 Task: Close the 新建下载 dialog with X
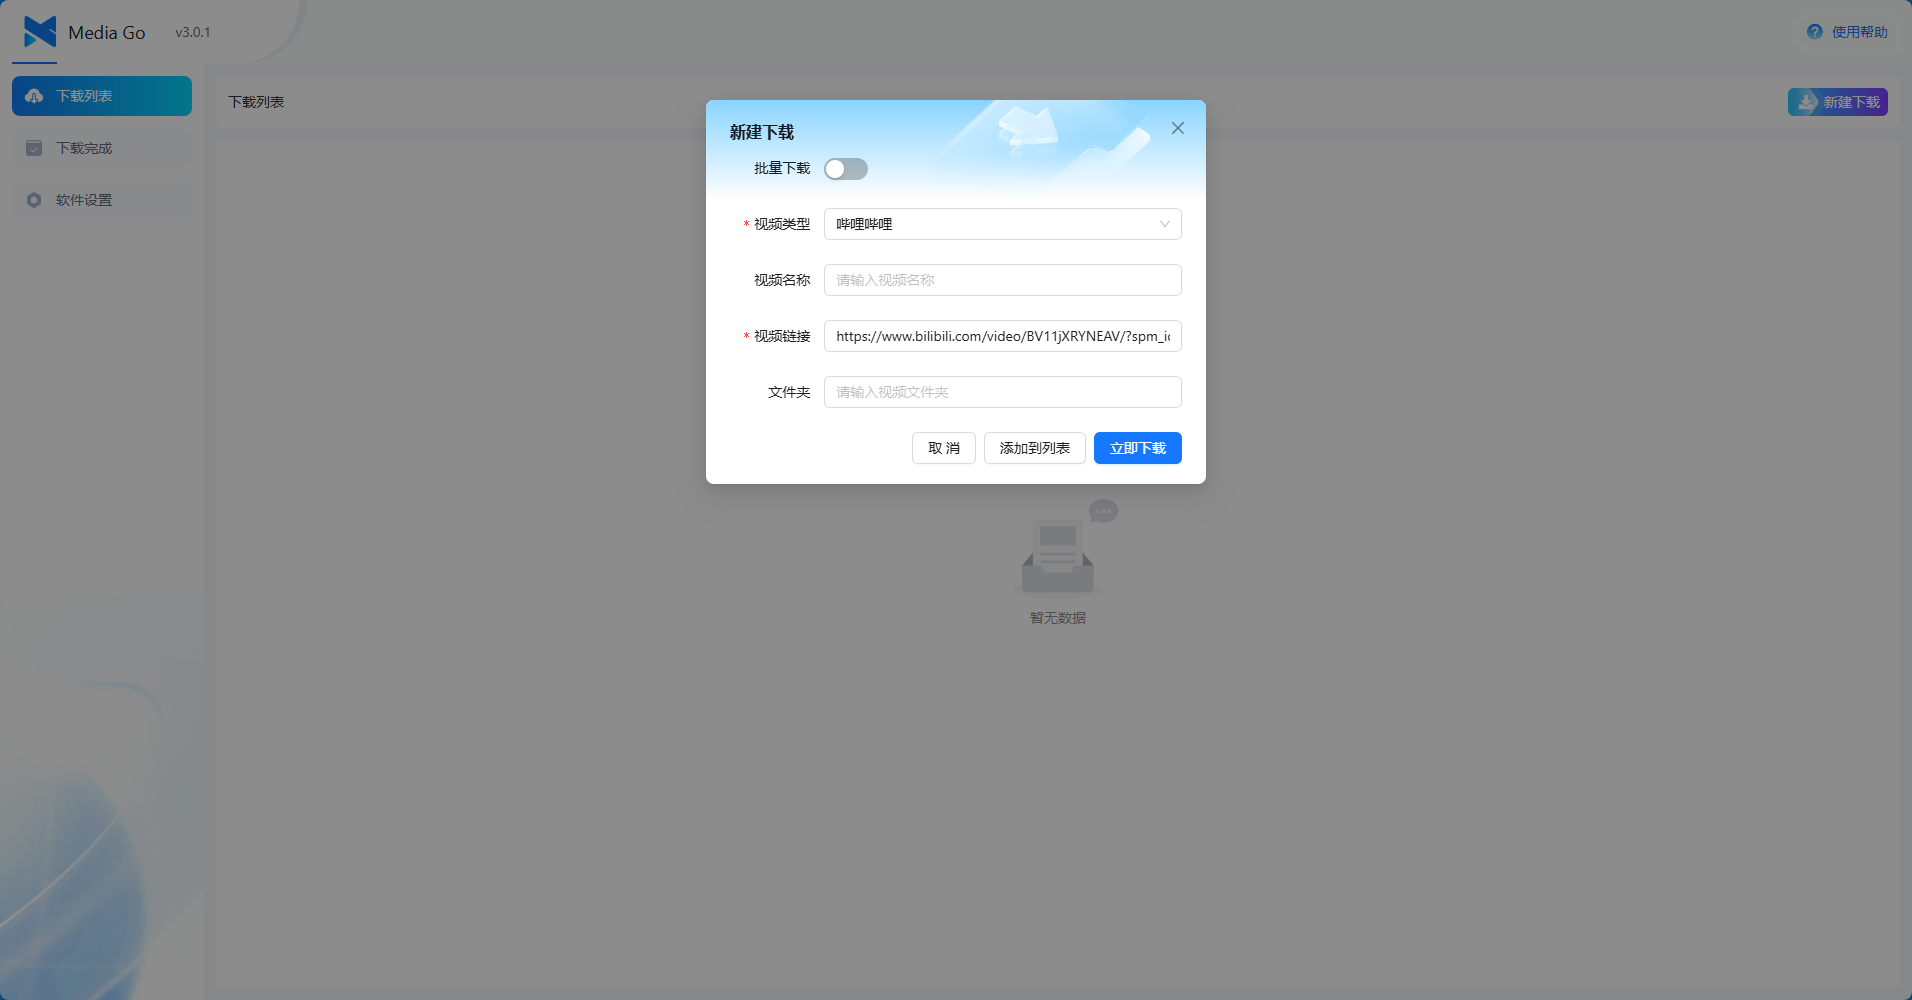point(1178,128)
